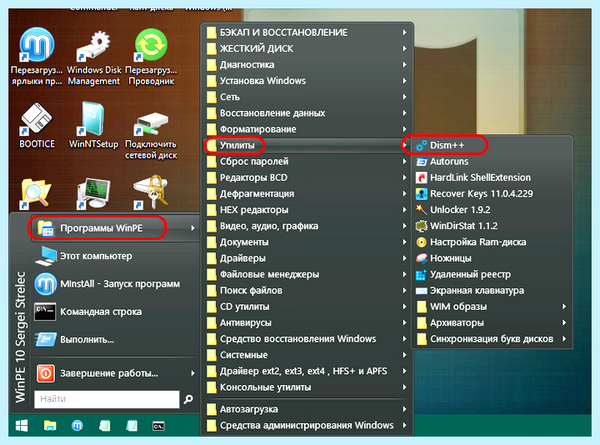This screenshot has width=600, height=445.
Task: Open Дефрагментация menu
Action: click(307, 194)
